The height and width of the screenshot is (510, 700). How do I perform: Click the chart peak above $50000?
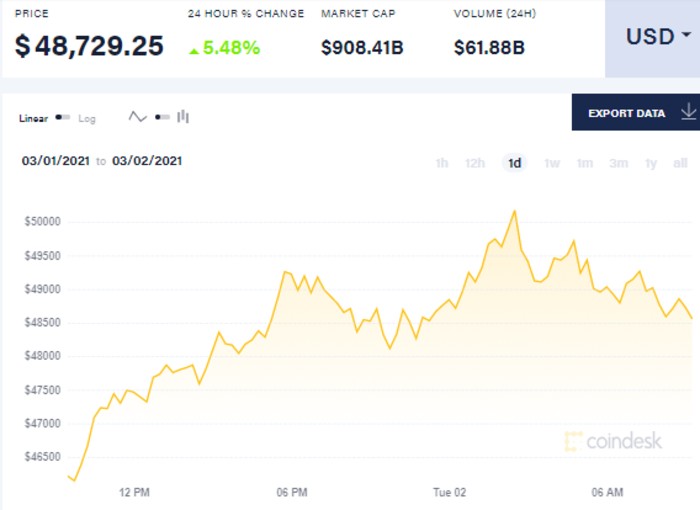coord(514,211)
